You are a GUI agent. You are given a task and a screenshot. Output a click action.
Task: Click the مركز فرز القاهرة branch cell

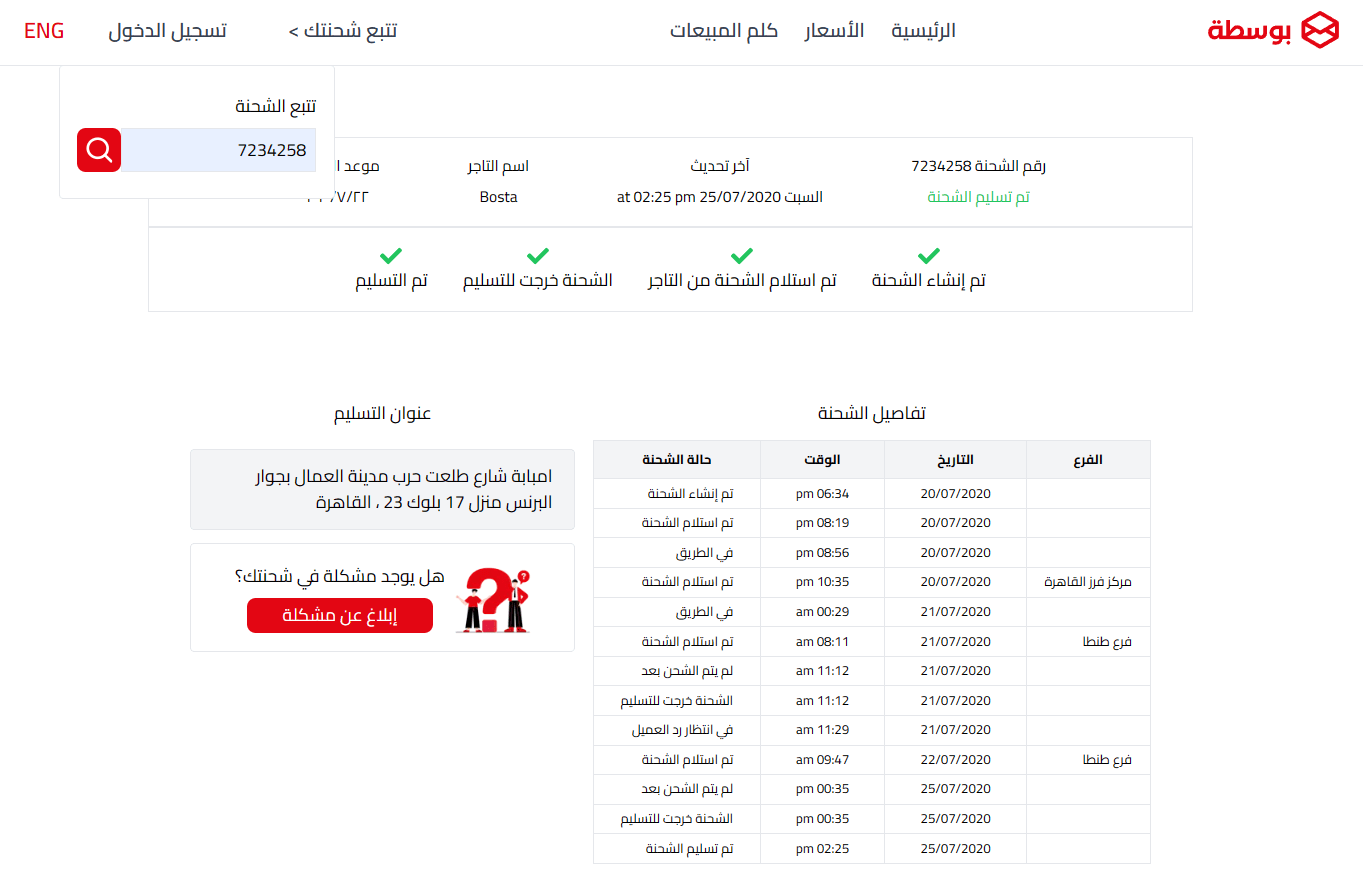click(x=1088, y=582)
